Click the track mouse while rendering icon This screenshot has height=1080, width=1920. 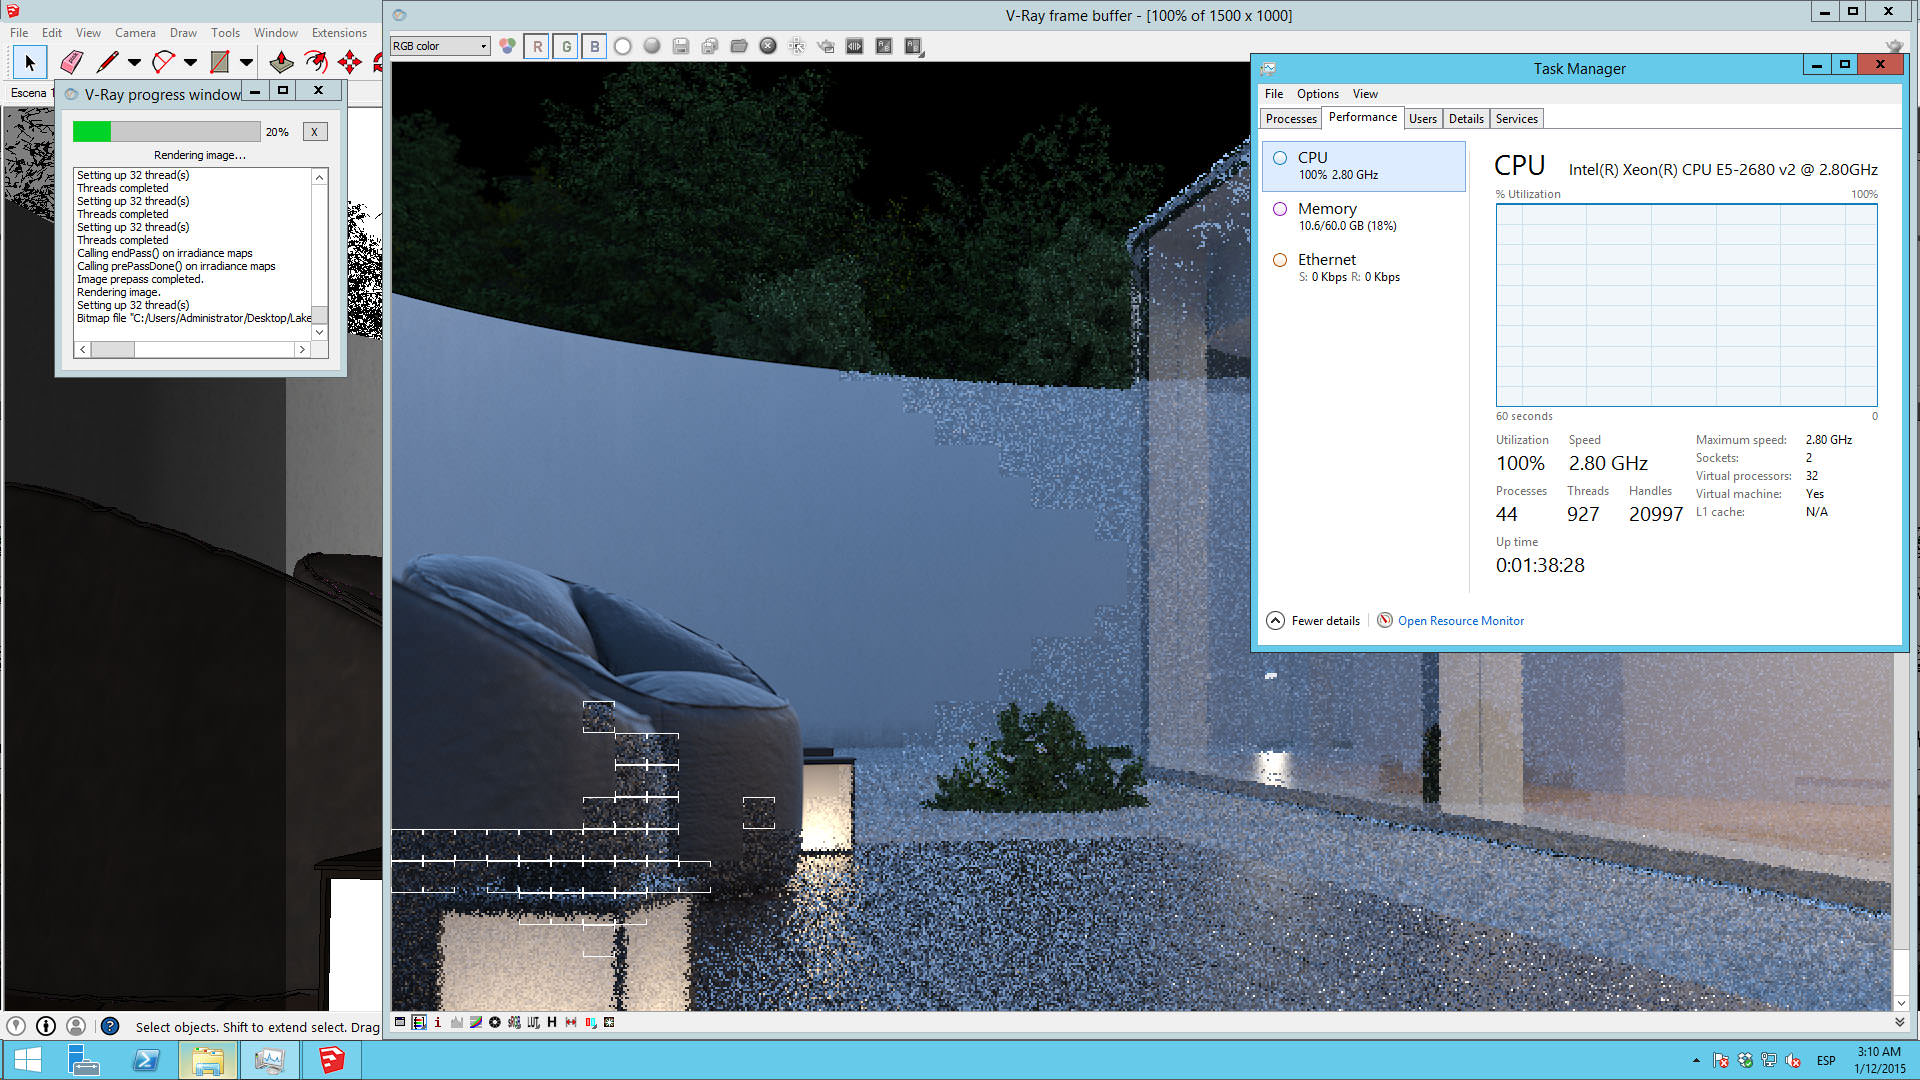[797, 46]
